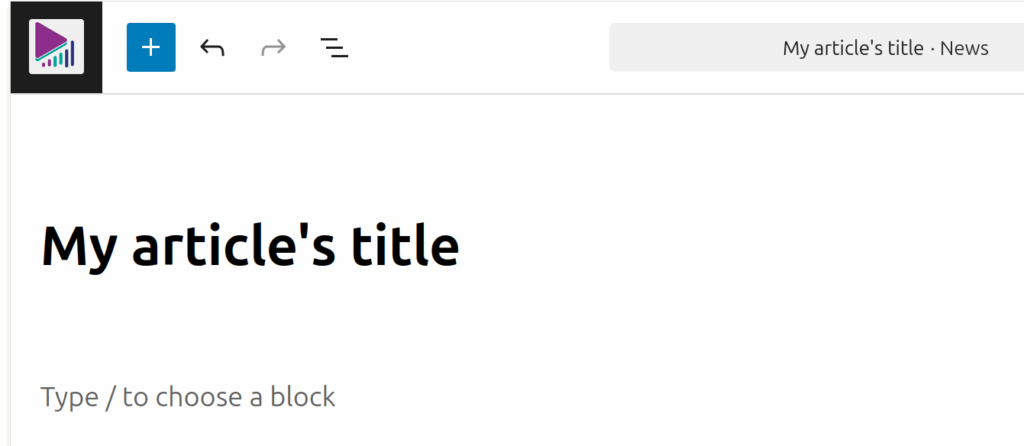
Task: Click into the "Type / to choose a block" paragraph
Action: (x=188, y=397)
